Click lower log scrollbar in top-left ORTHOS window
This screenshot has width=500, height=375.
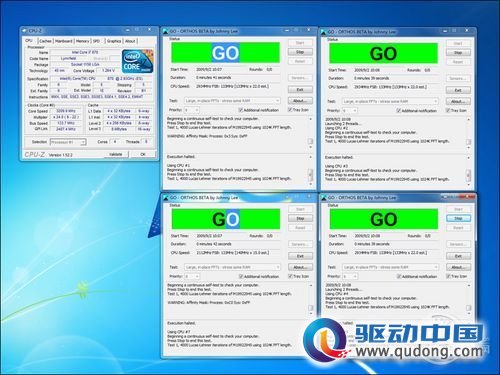pos(311,170)
